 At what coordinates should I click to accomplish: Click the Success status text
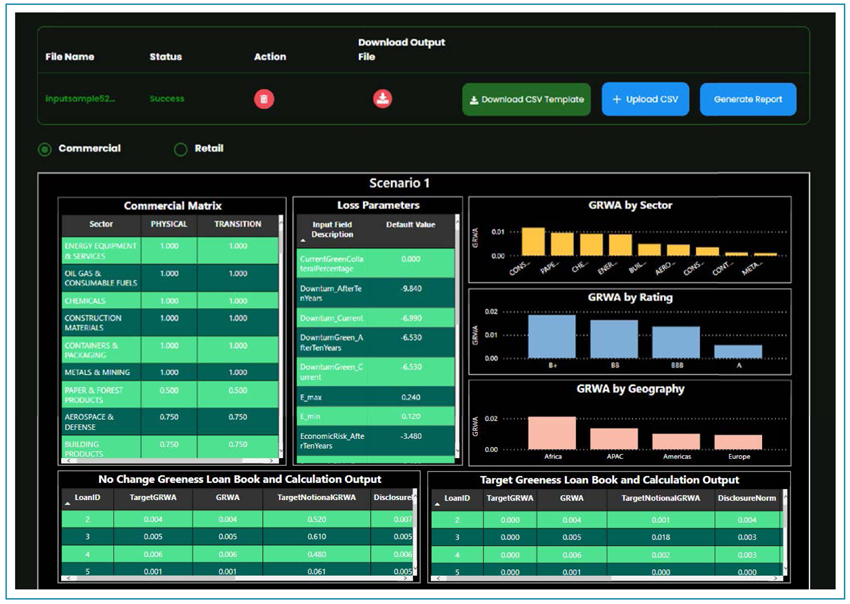pyautogui.click(x=167, y=99)
